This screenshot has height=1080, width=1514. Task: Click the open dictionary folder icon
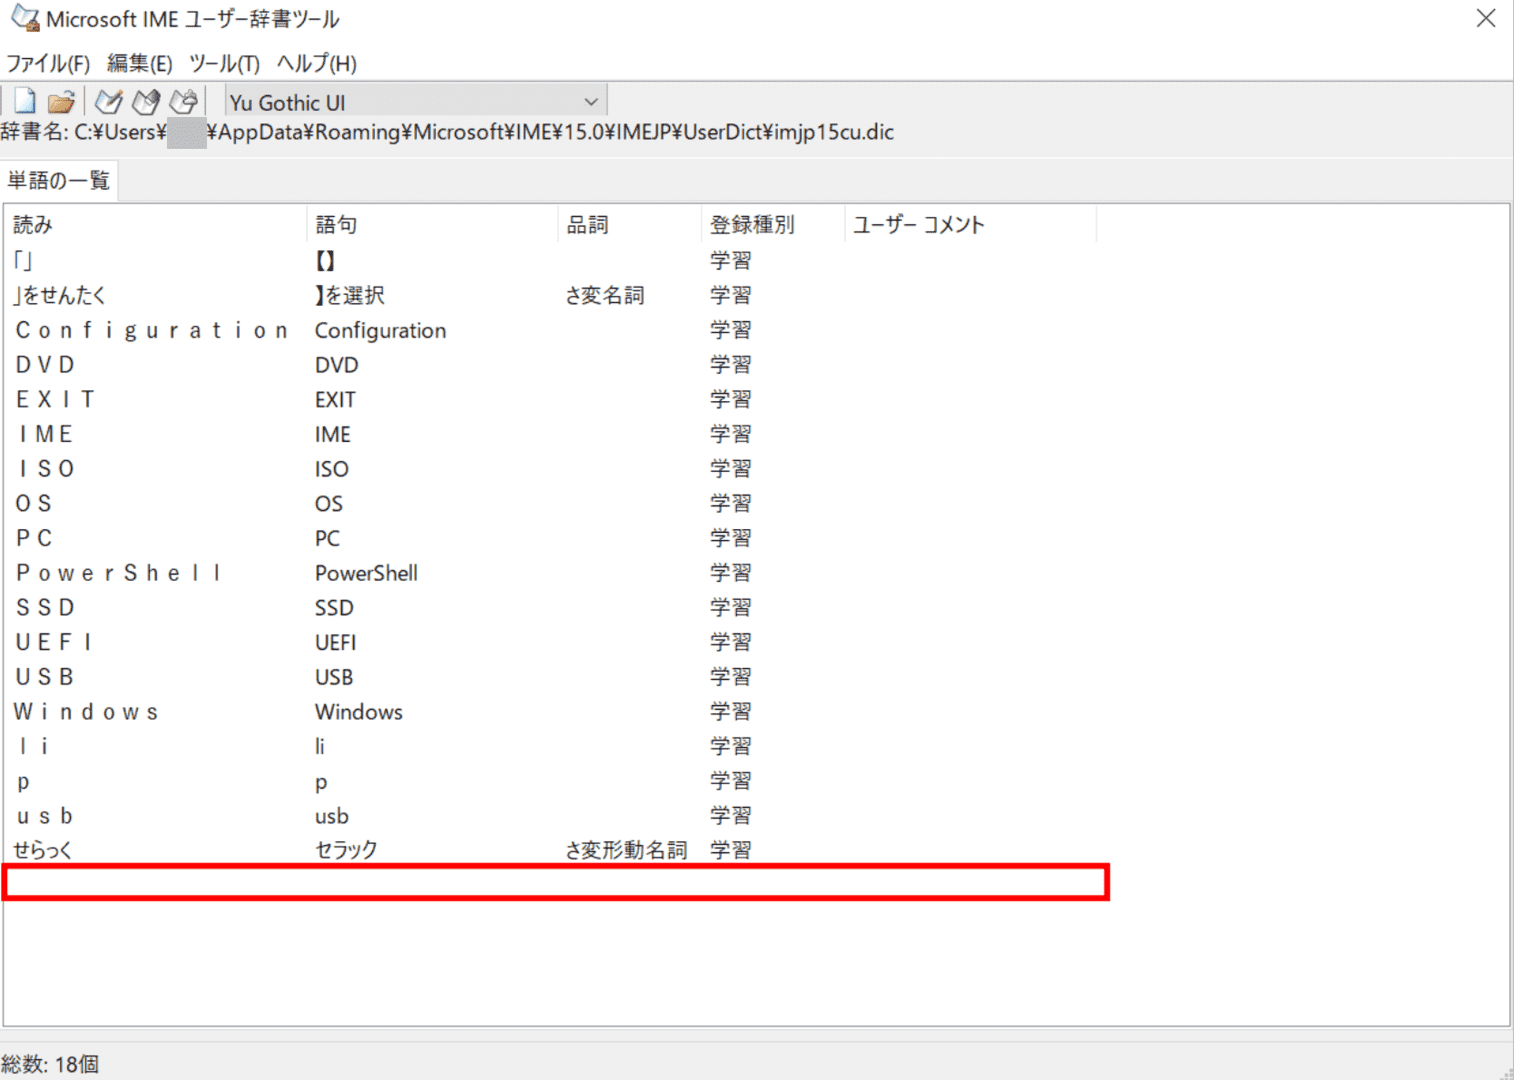62,101
